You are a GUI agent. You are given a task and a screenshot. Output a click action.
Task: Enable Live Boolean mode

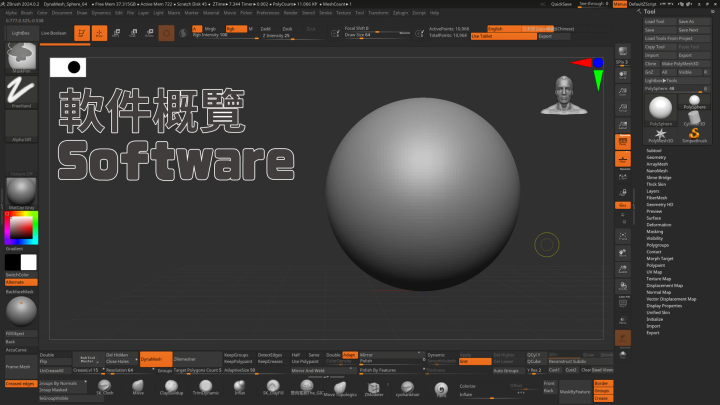(54, 33)
